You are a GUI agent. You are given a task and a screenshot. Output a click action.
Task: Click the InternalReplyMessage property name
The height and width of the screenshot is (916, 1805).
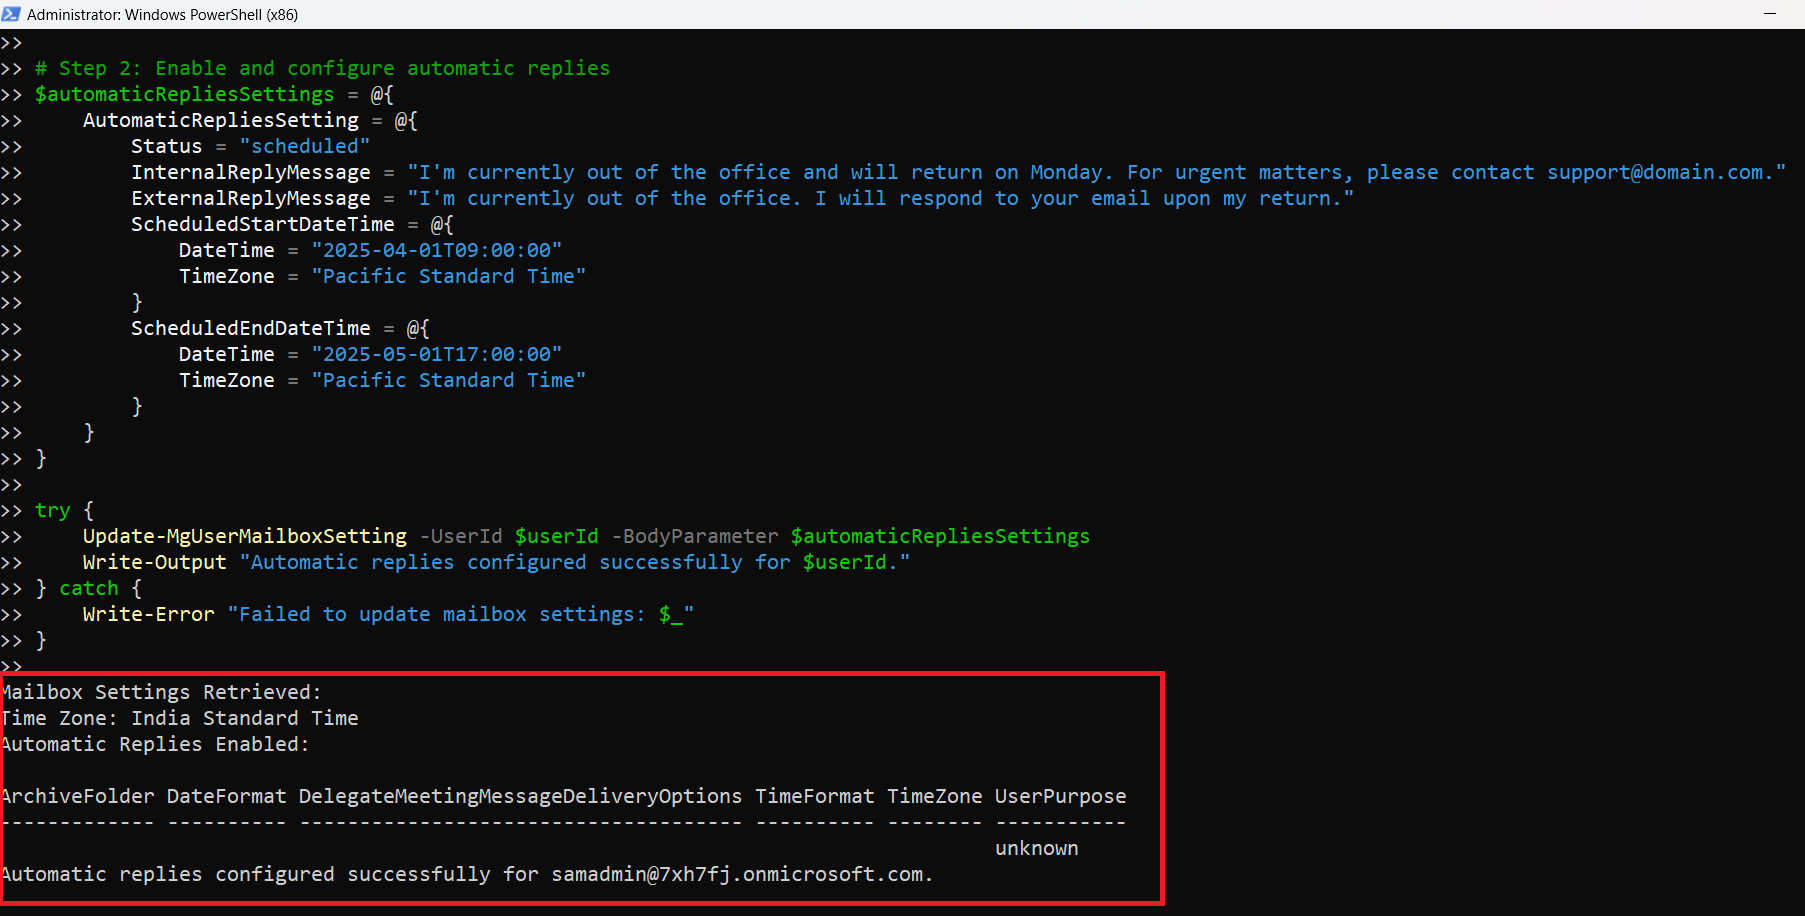pyautogui.click(x=250, y=172)
